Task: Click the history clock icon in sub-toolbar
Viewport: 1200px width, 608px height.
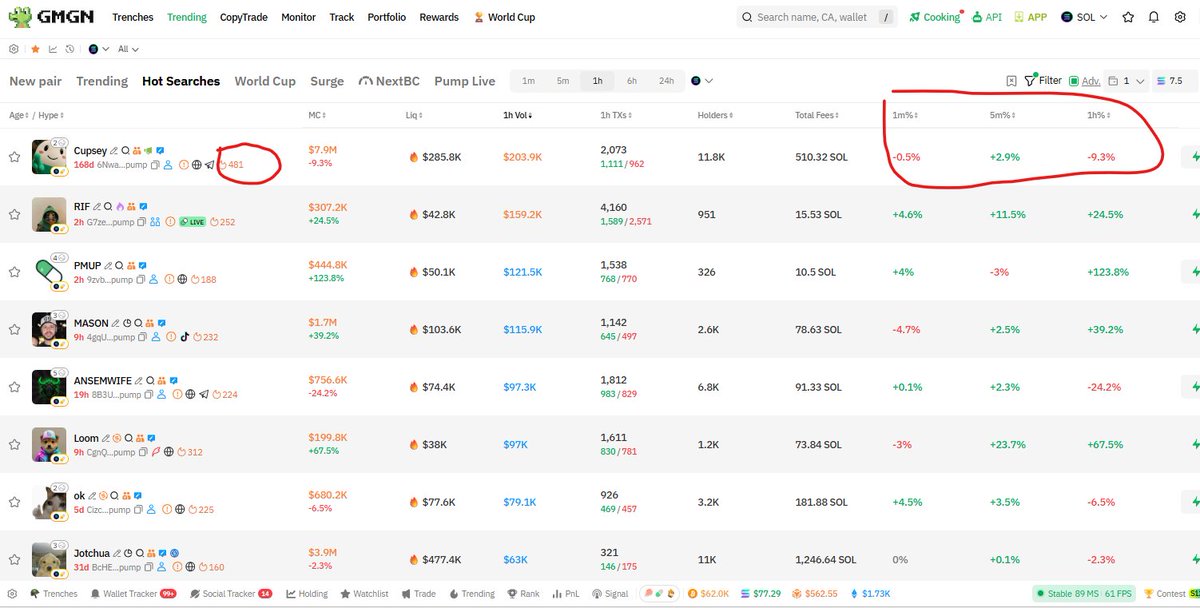Action: point(69,48)
